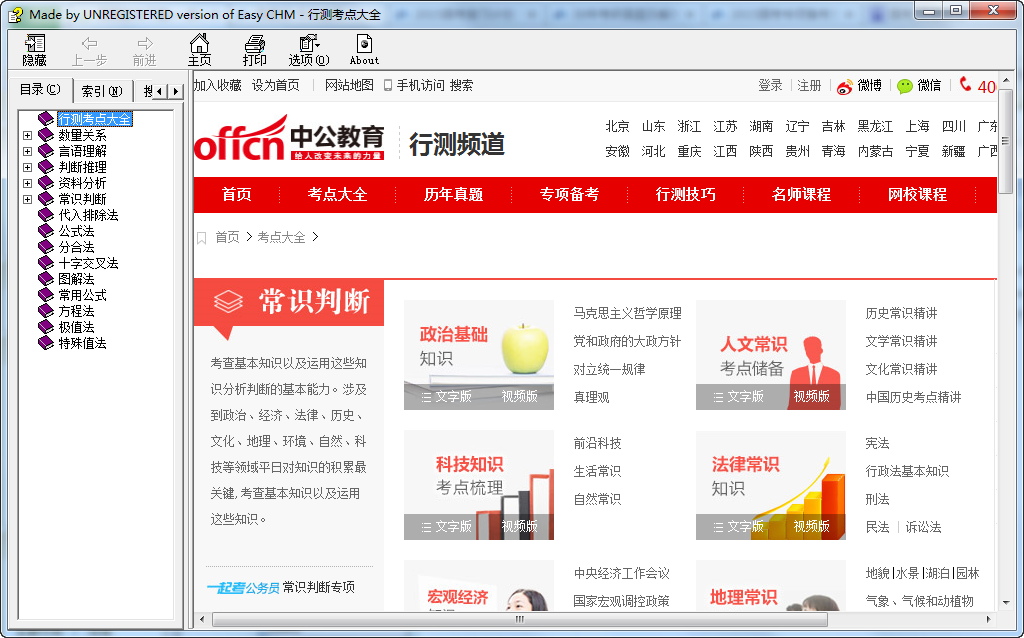The image size is (1024, 638).
Task: Select 图解法 in the contents tree
Action: pyautogui.click(x=76, y=279)
